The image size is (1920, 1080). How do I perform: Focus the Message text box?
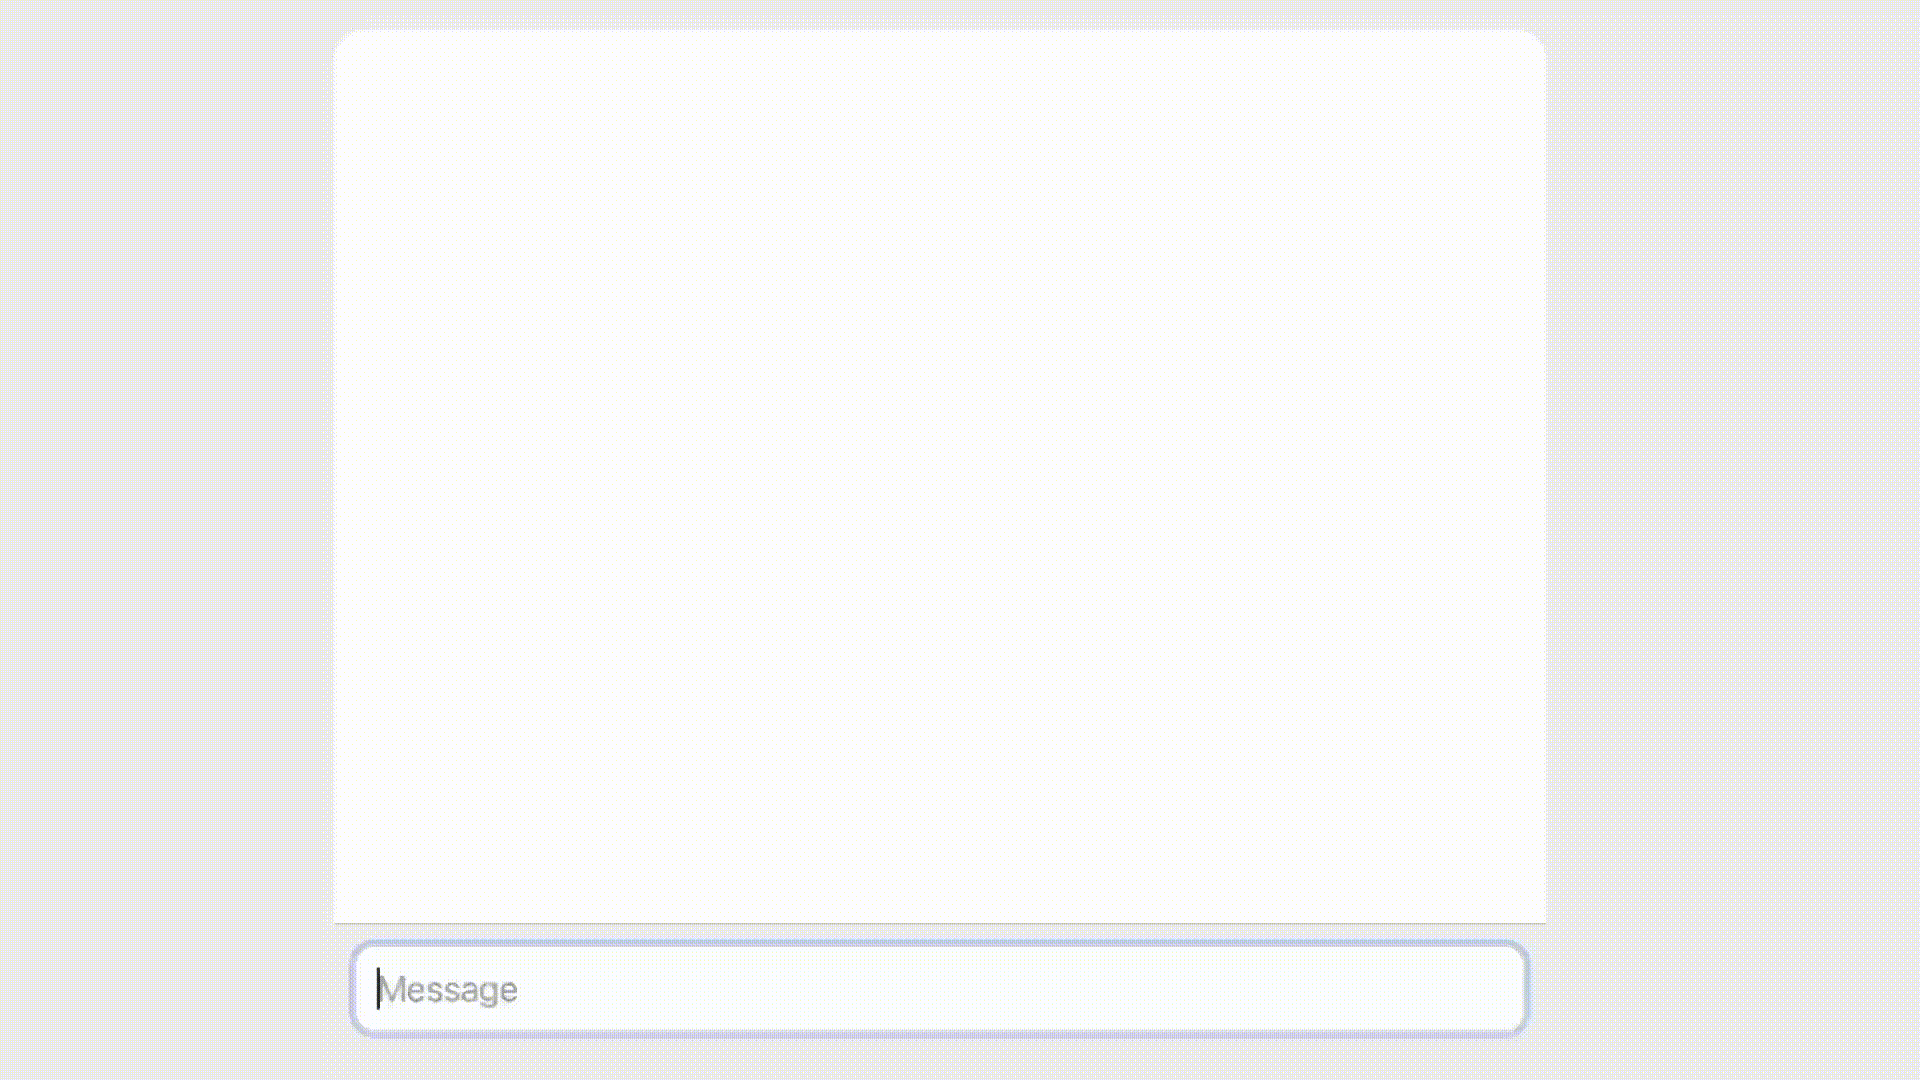pyautogui.click(x=939, y=989)
